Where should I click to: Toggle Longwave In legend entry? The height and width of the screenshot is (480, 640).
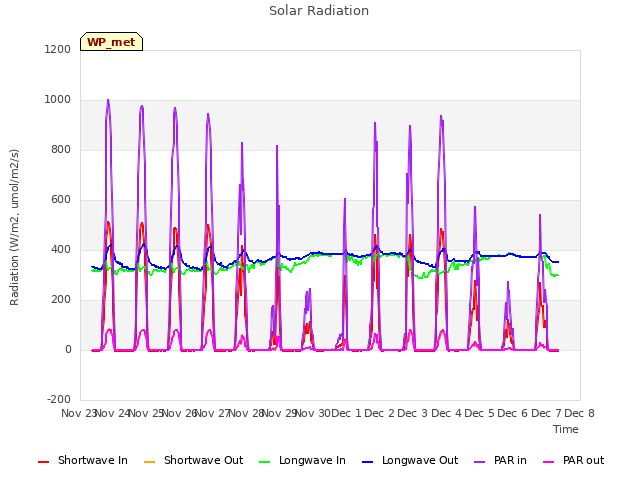point(302,460)
